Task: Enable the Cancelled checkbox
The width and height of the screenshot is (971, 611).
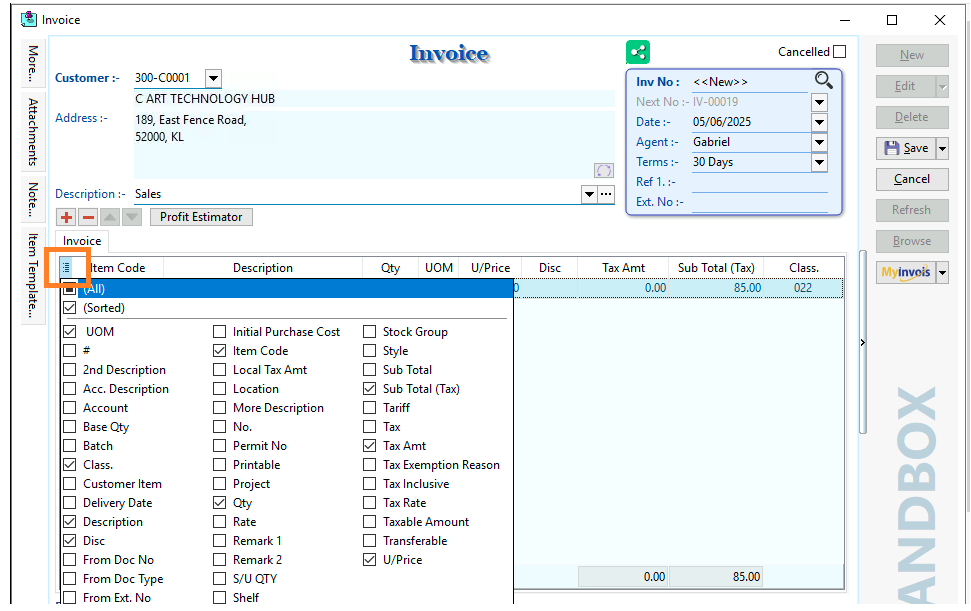Action: tap(839, 52)
